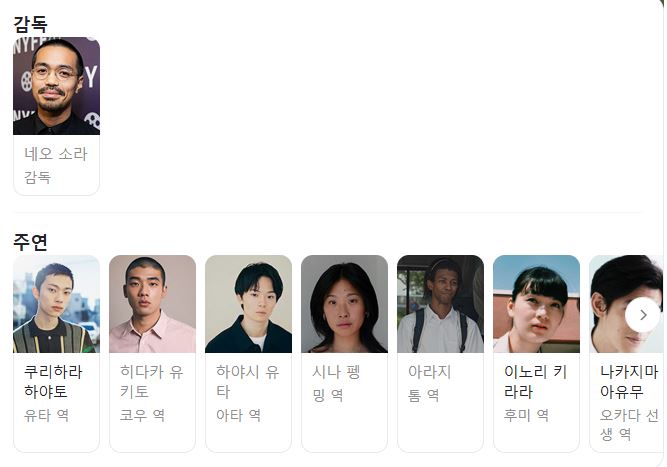Open 쿠리하라 하야토's photo
The height and width of the screenshot is (467, 667).
coord(57,304)
